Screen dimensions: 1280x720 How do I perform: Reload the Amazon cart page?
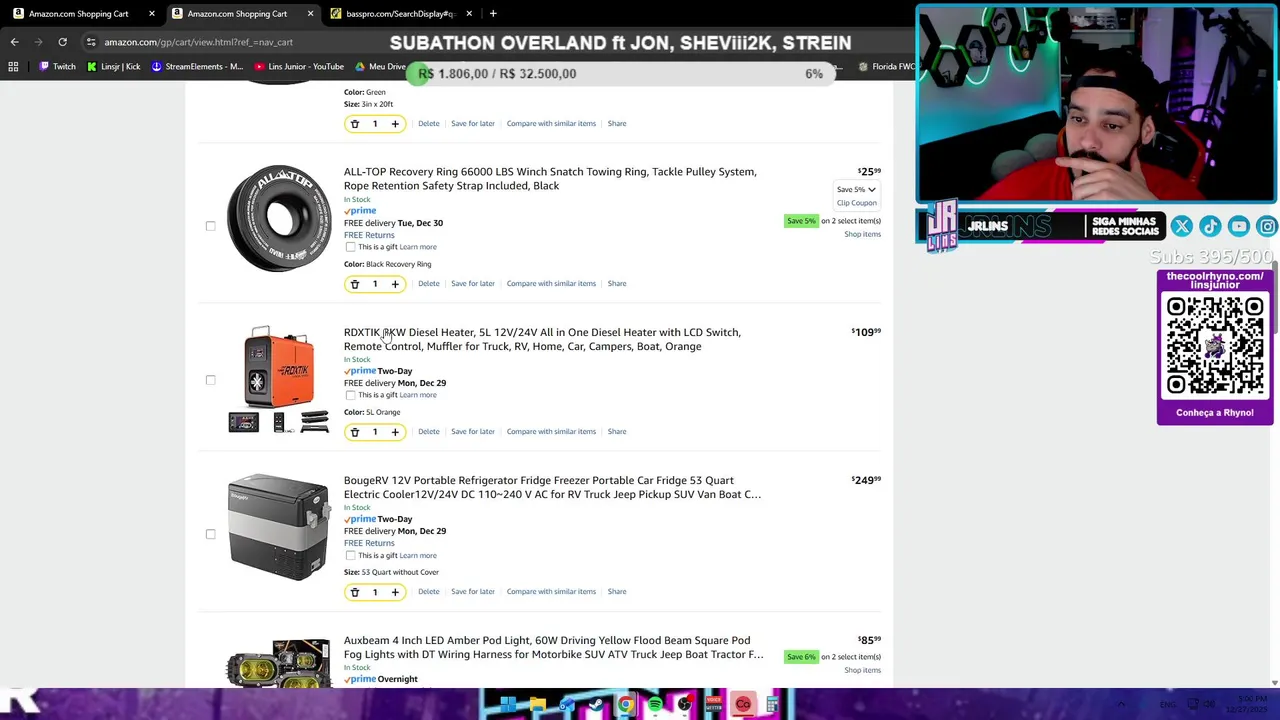[62, 42]
